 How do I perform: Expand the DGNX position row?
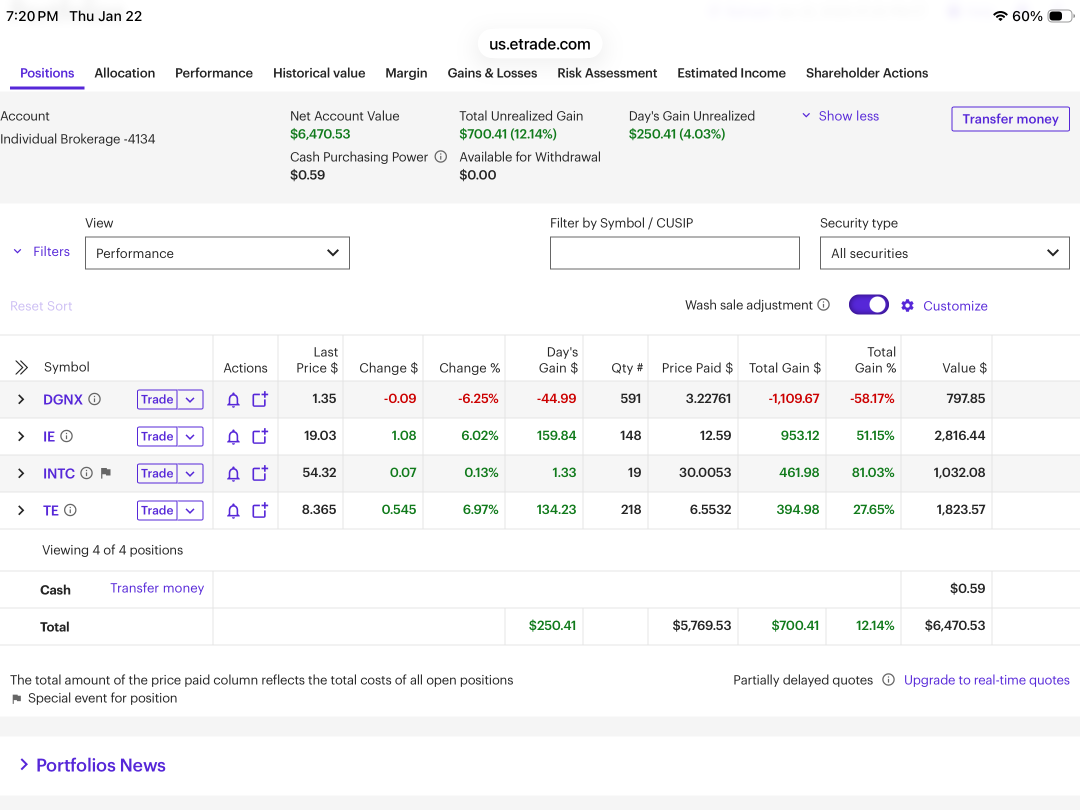21,400
